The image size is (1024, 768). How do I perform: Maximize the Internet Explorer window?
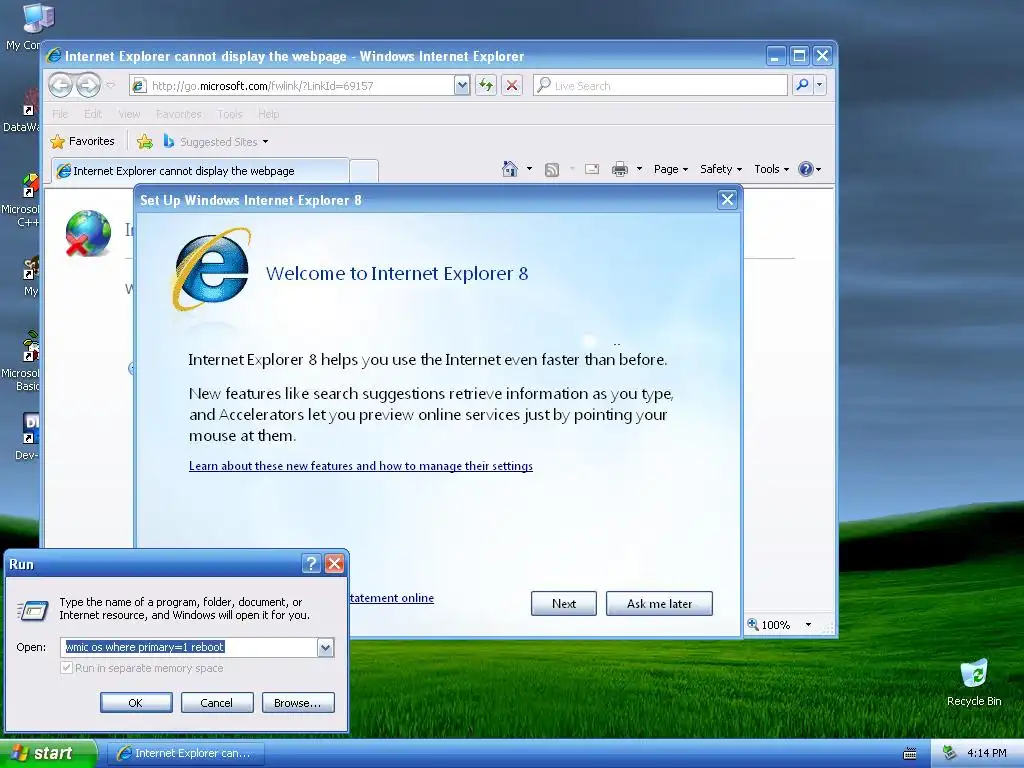[799, 56]
